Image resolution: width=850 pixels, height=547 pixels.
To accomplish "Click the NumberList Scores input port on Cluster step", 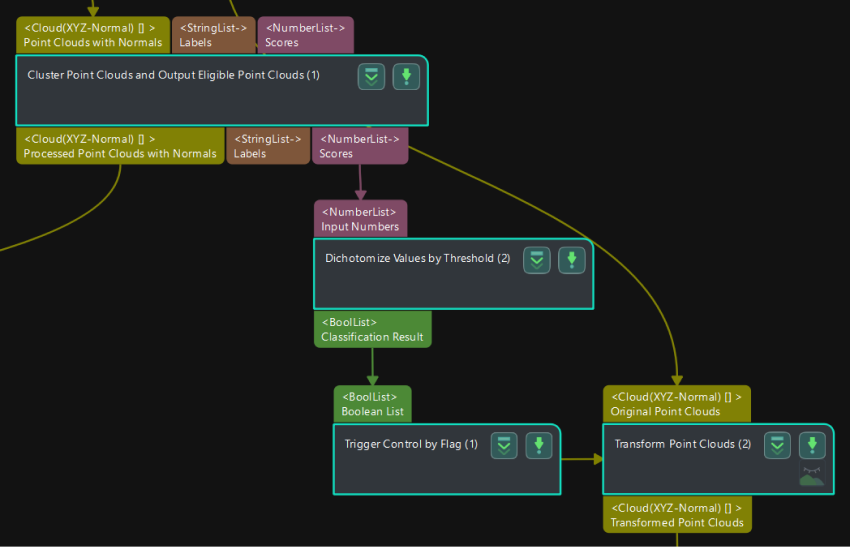I will [306, 35].
